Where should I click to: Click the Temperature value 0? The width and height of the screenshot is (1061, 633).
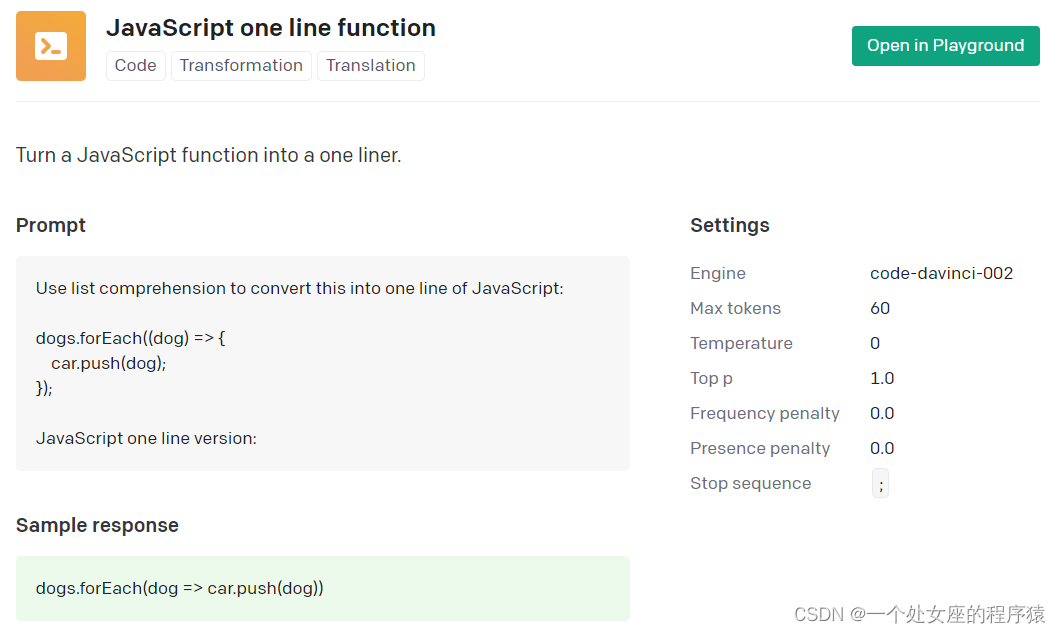(x=875, y=344)
